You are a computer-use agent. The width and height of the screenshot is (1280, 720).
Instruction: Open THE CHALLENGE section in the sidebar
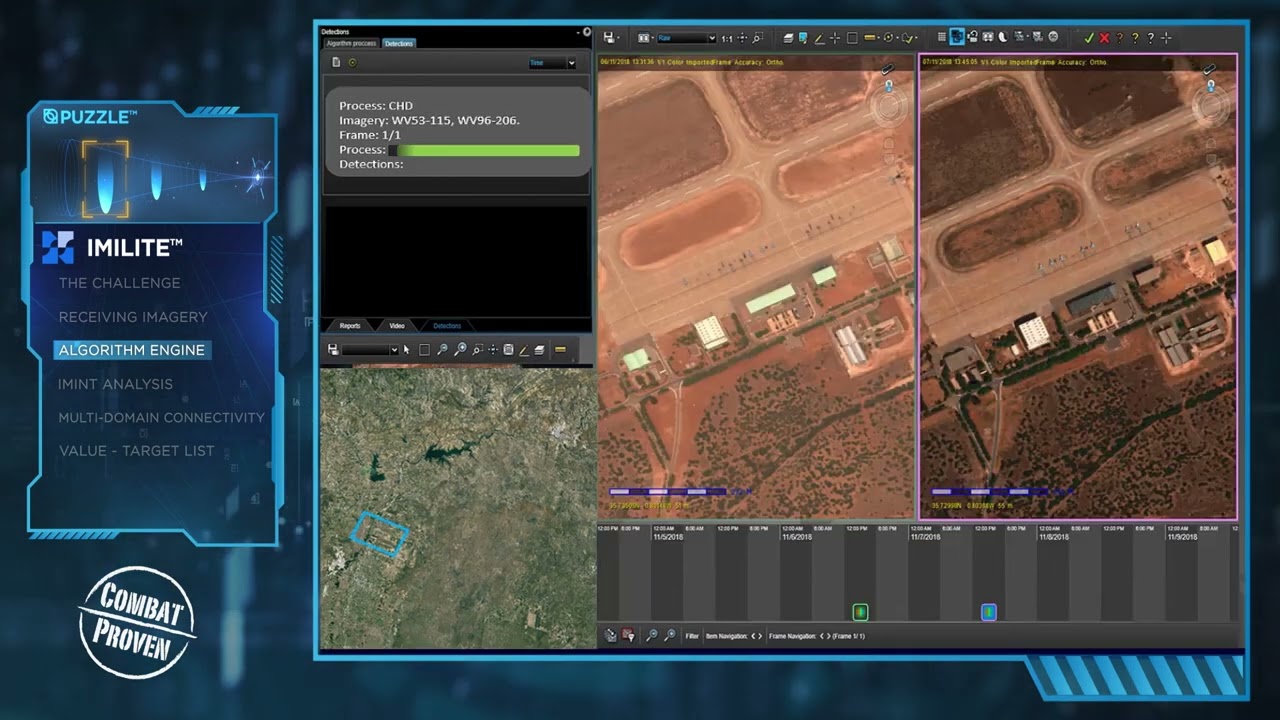click(120, 283)
